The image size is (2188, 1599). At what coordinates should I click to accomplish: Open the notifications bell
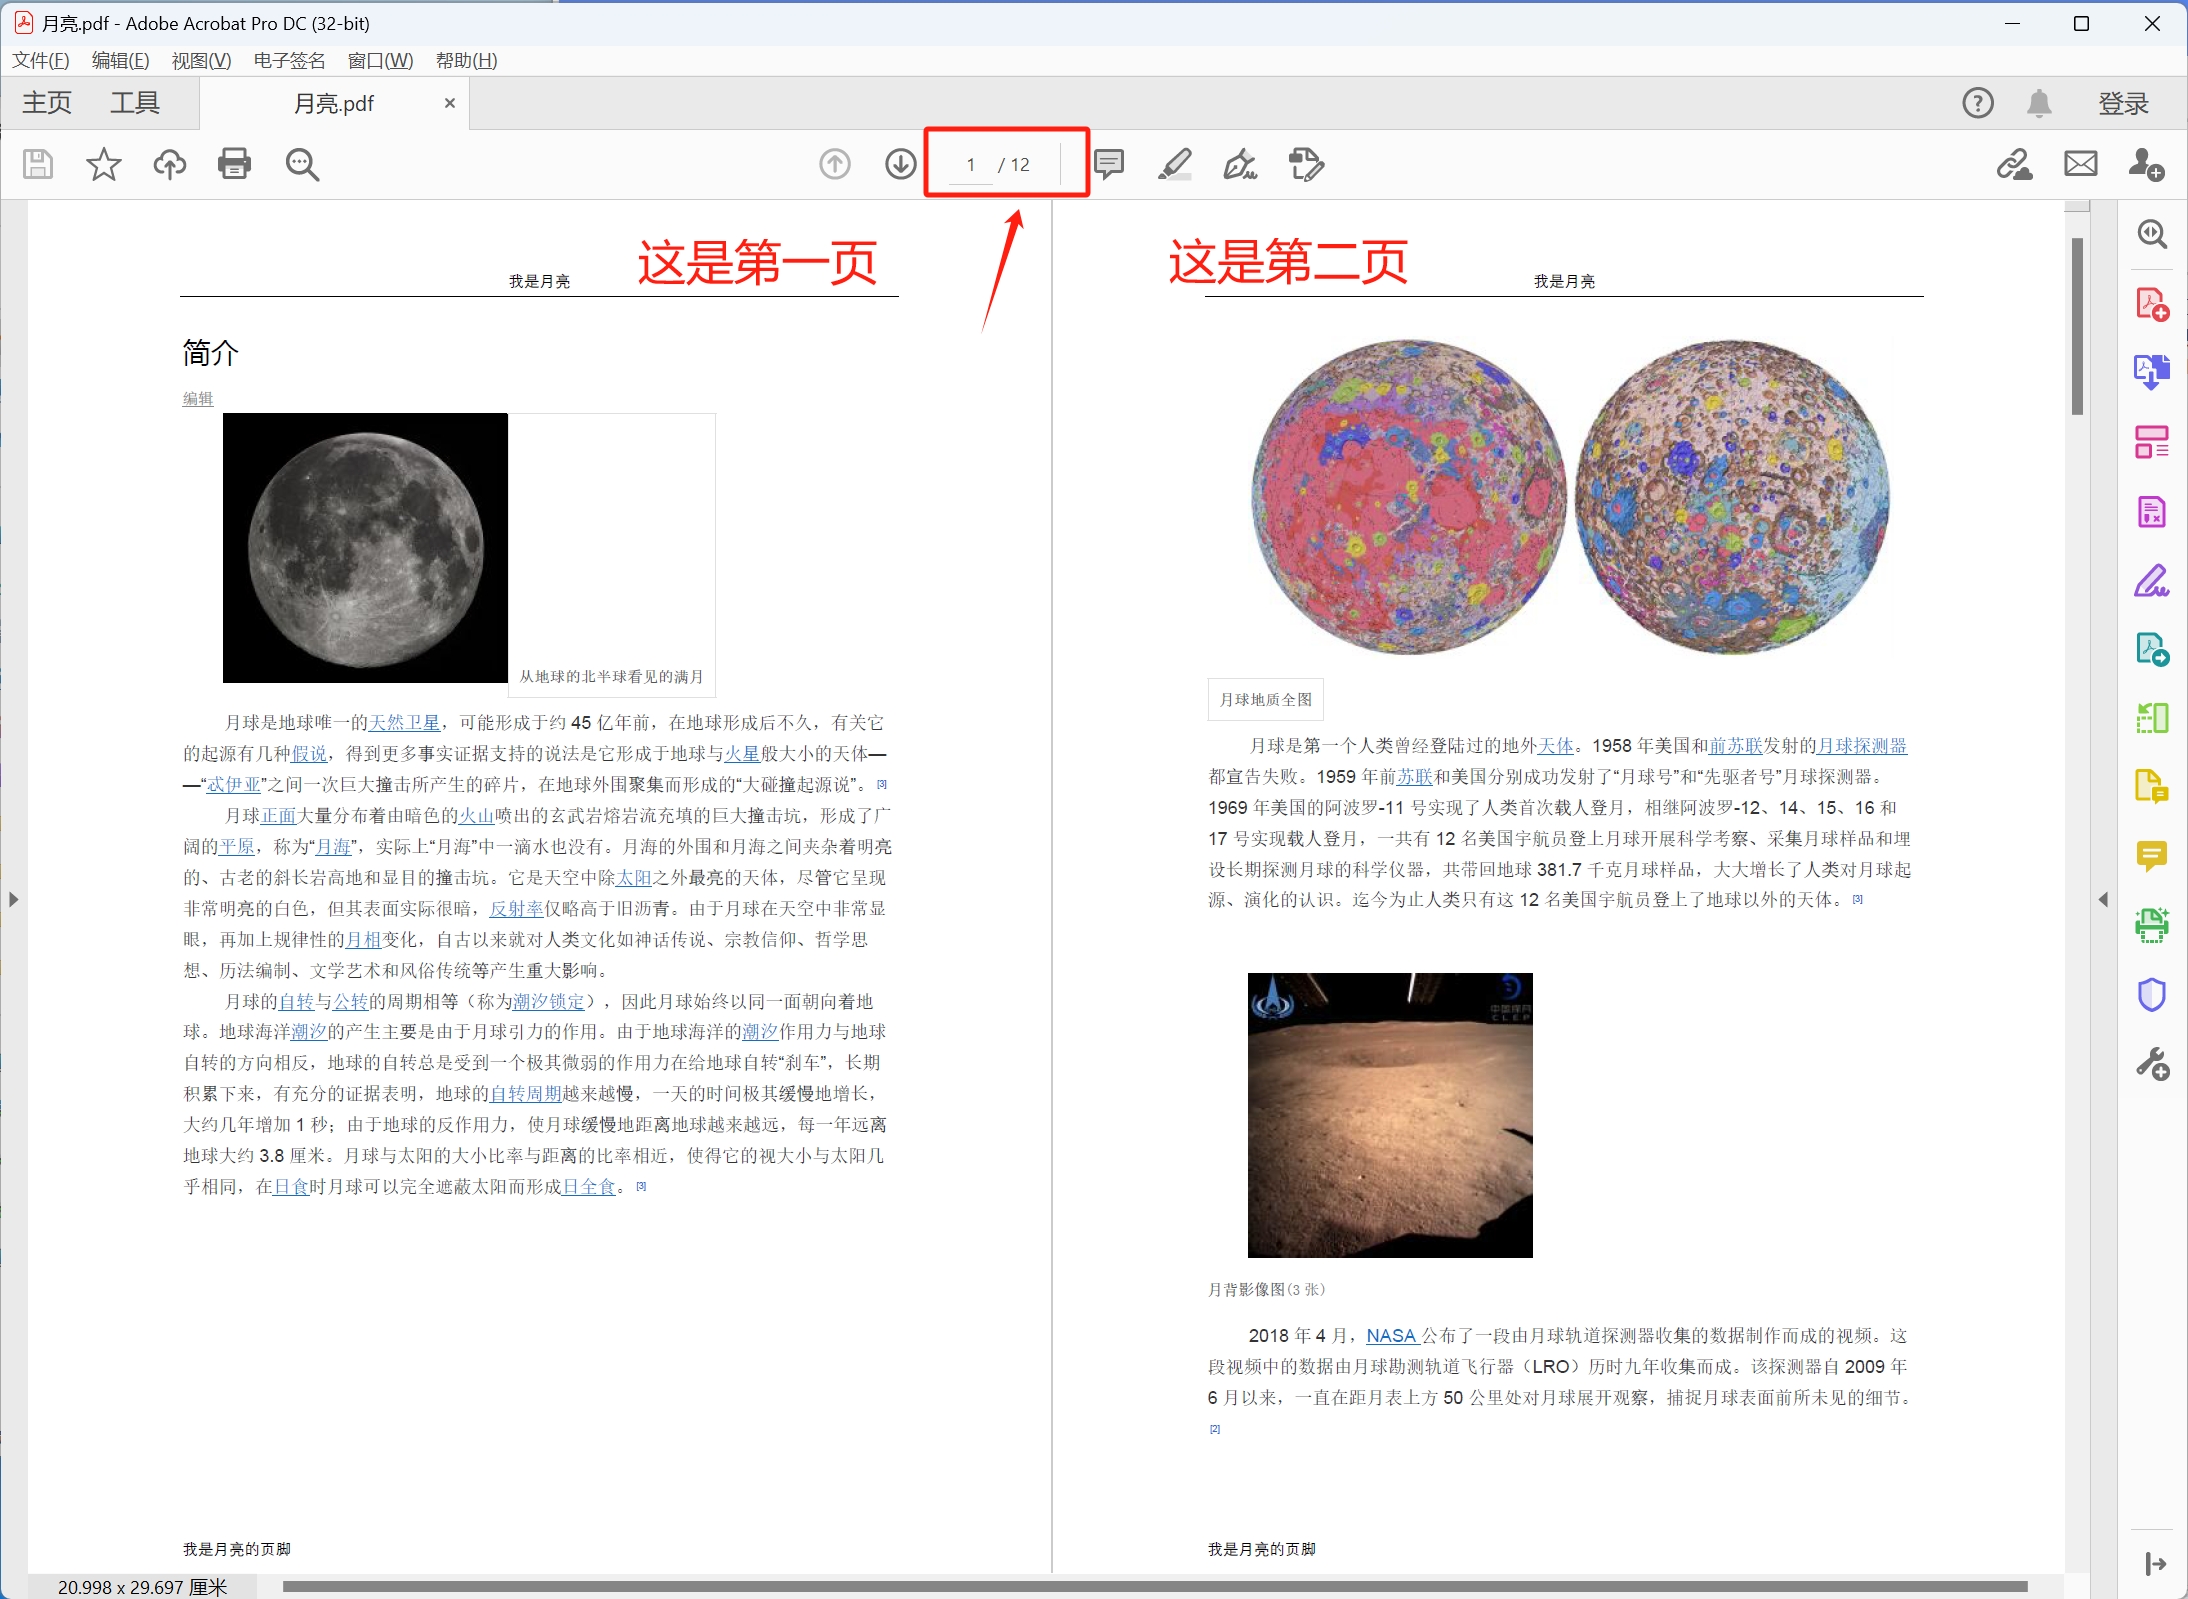[2038, 102]
